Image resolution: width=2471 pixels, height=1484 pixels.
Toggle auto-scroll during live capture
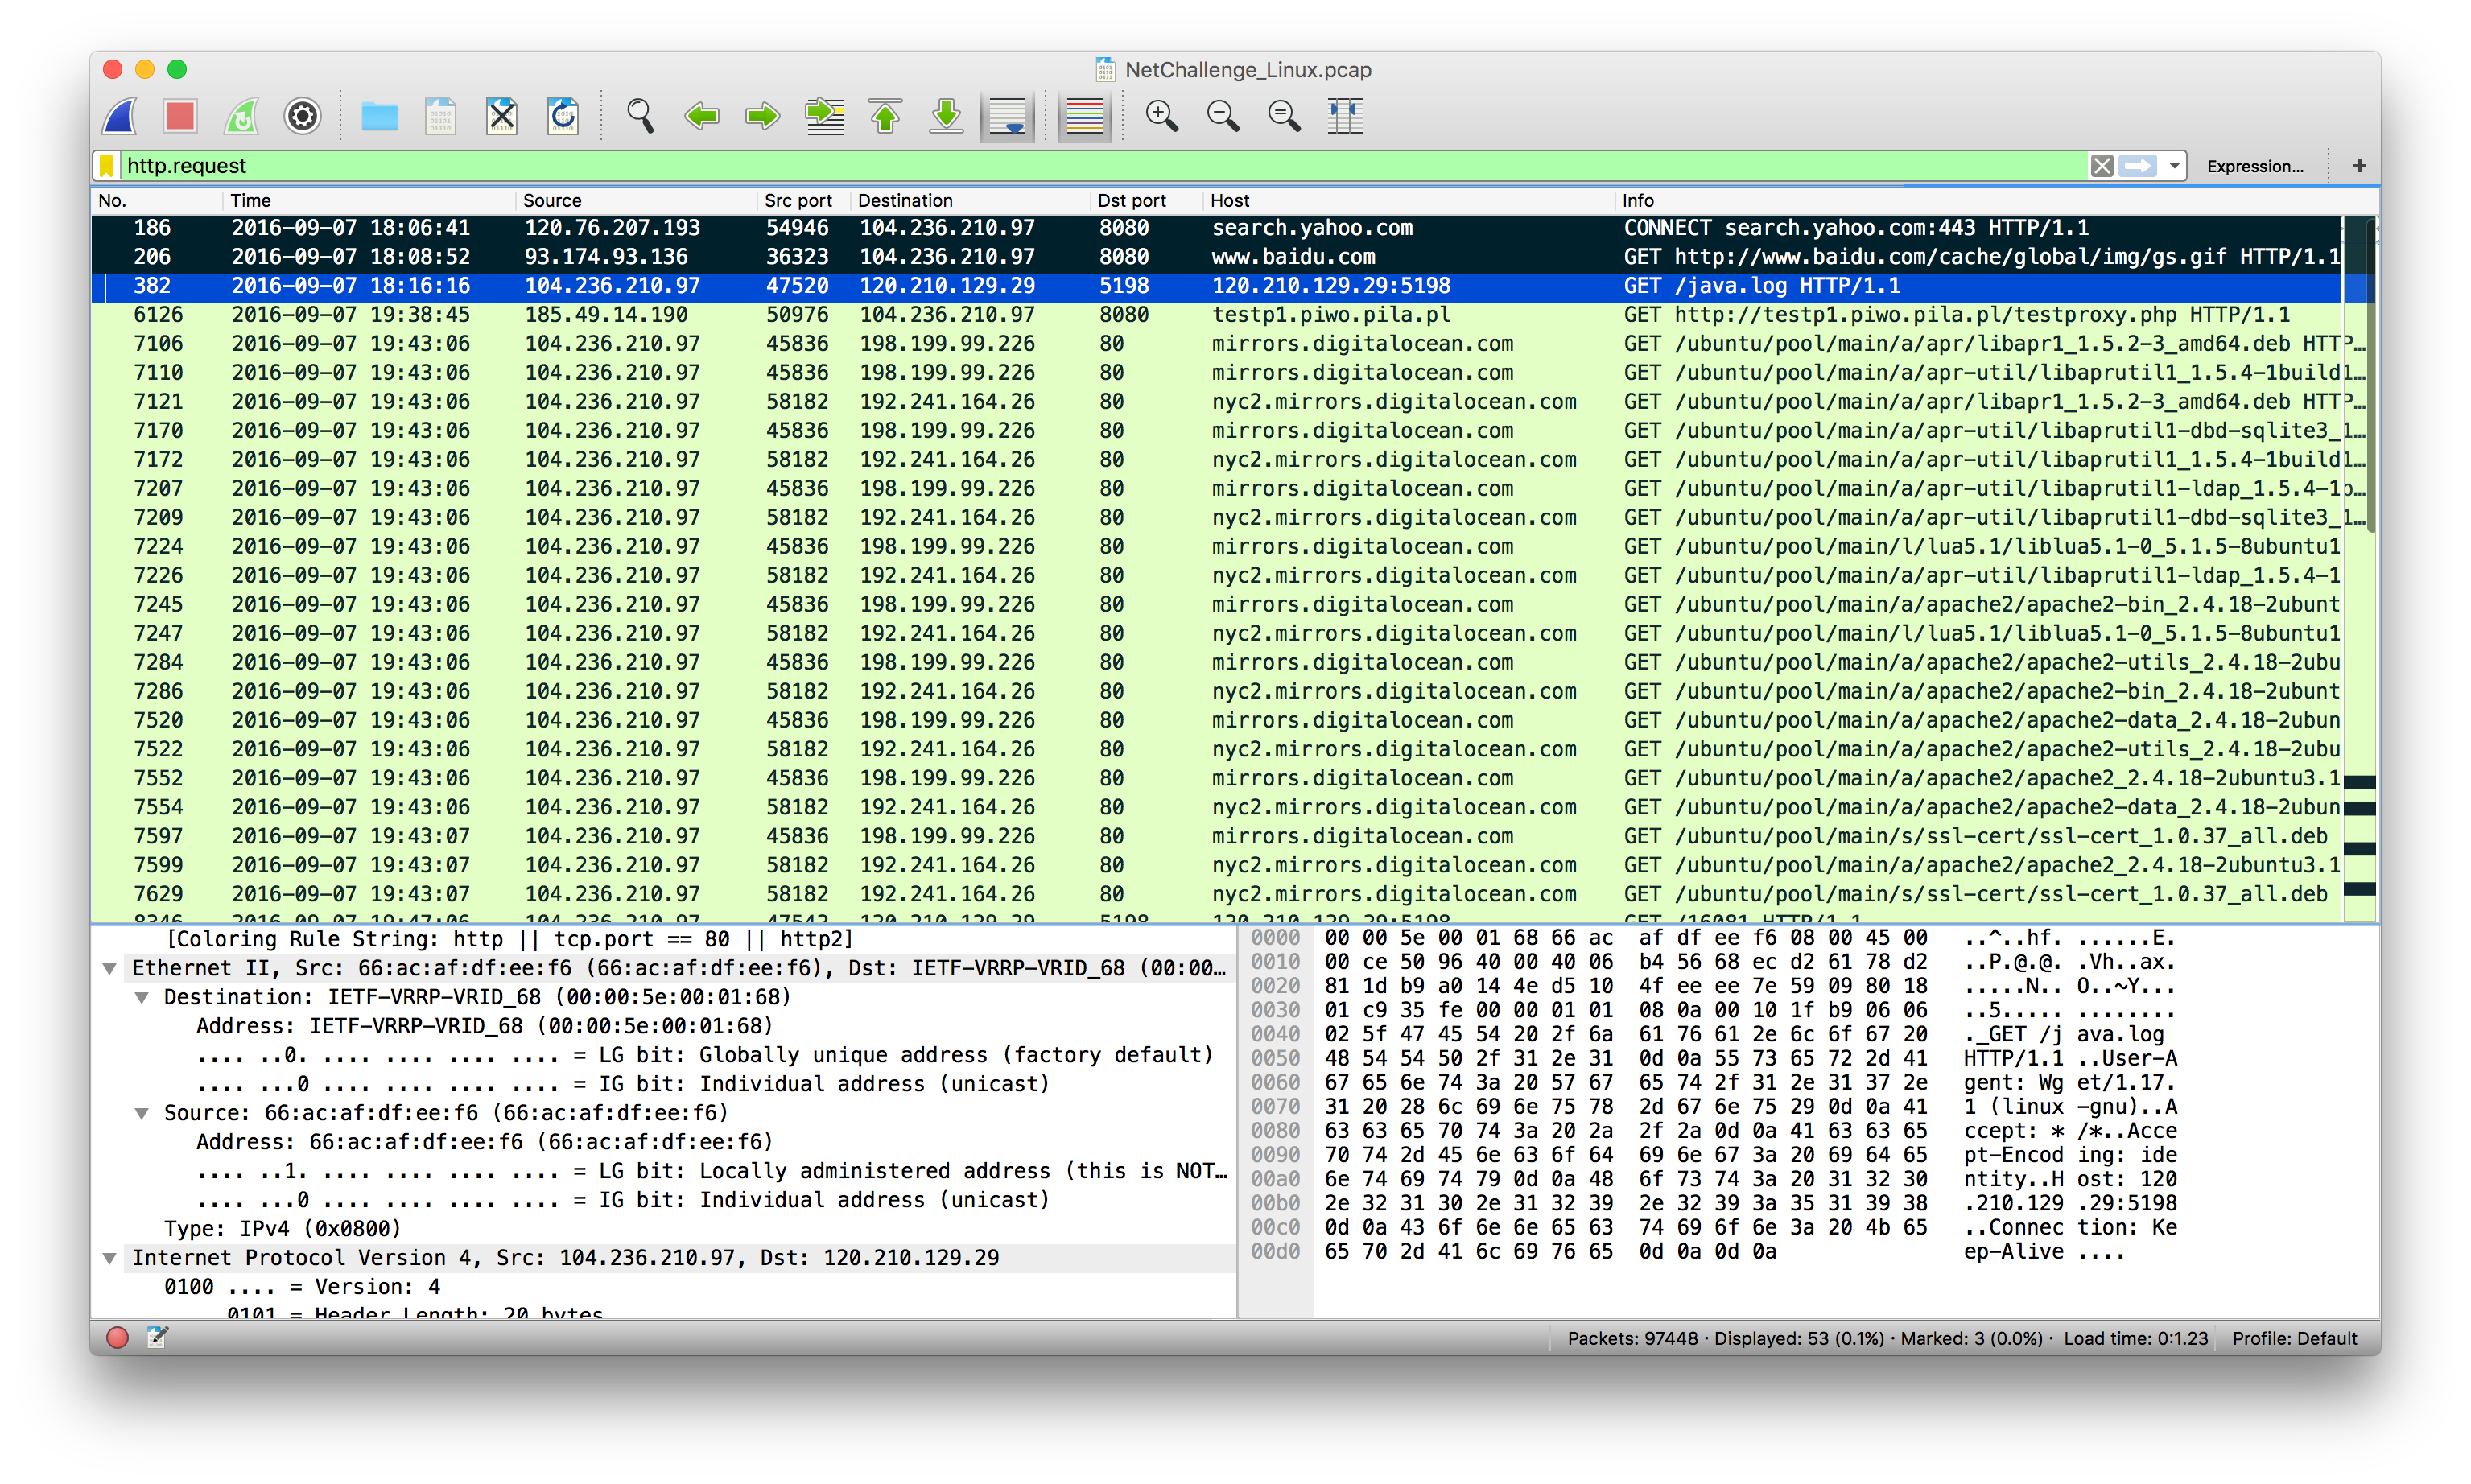coord(1007,116)
